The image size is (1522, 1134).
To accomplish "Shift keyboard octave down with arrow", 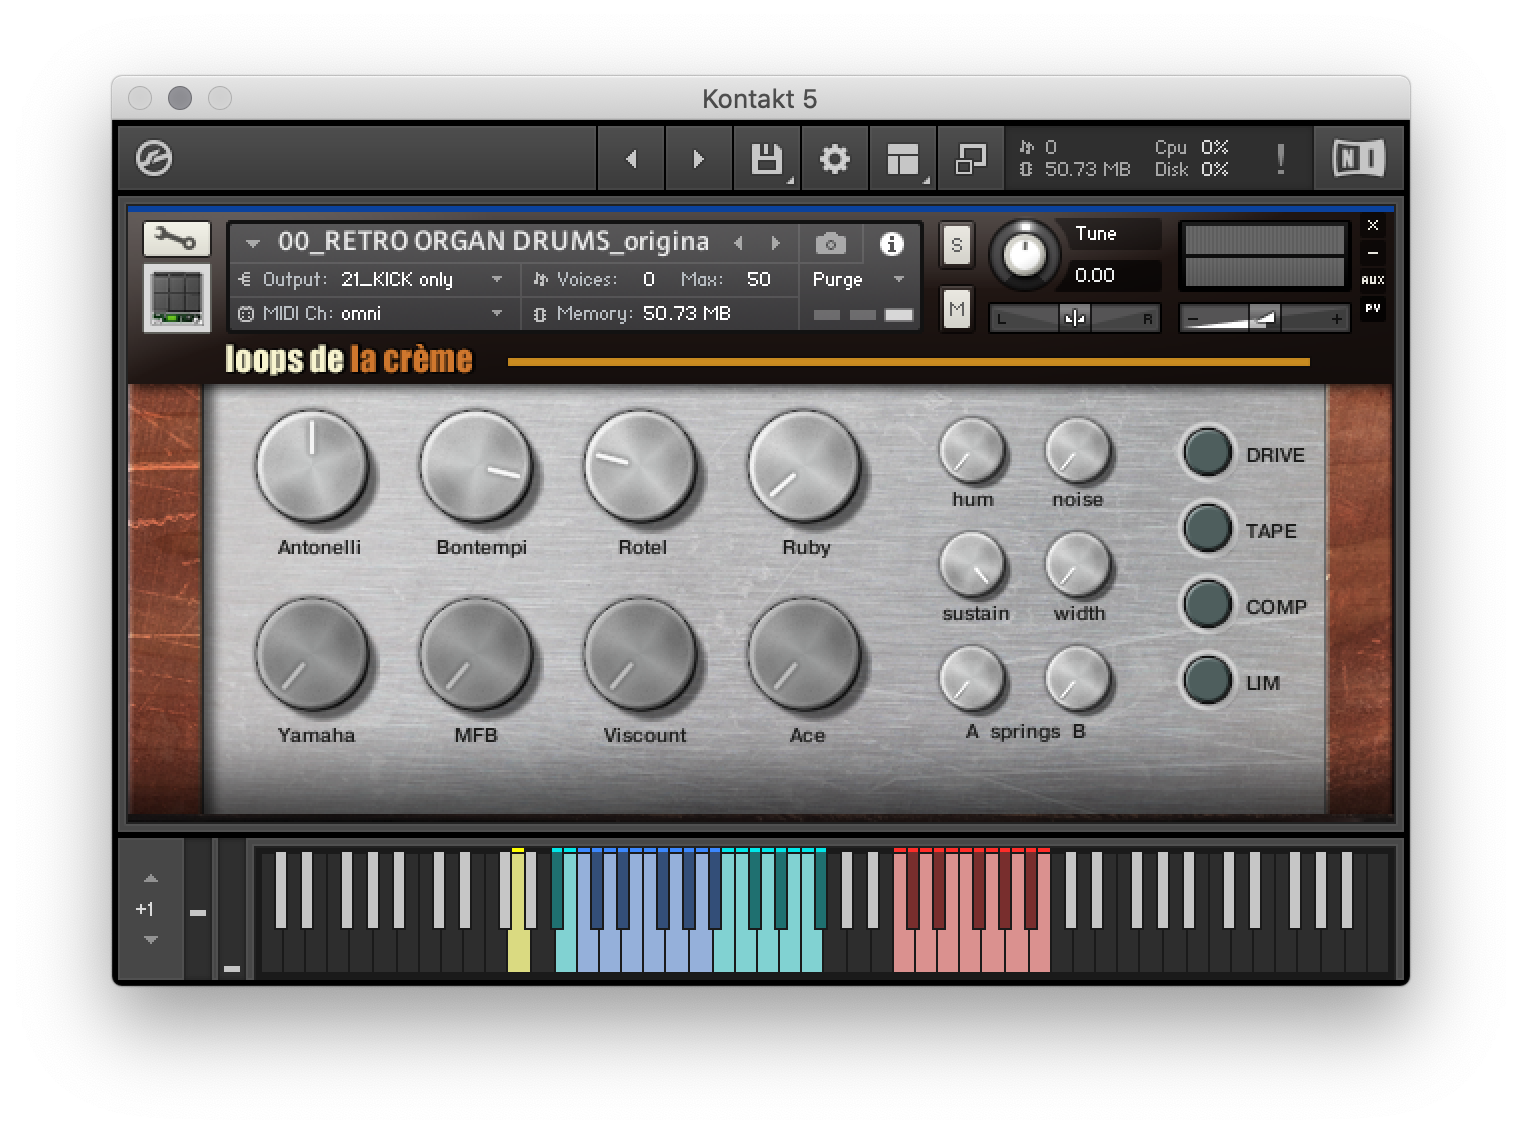I will pyautogui.click(x=151, y=939).
